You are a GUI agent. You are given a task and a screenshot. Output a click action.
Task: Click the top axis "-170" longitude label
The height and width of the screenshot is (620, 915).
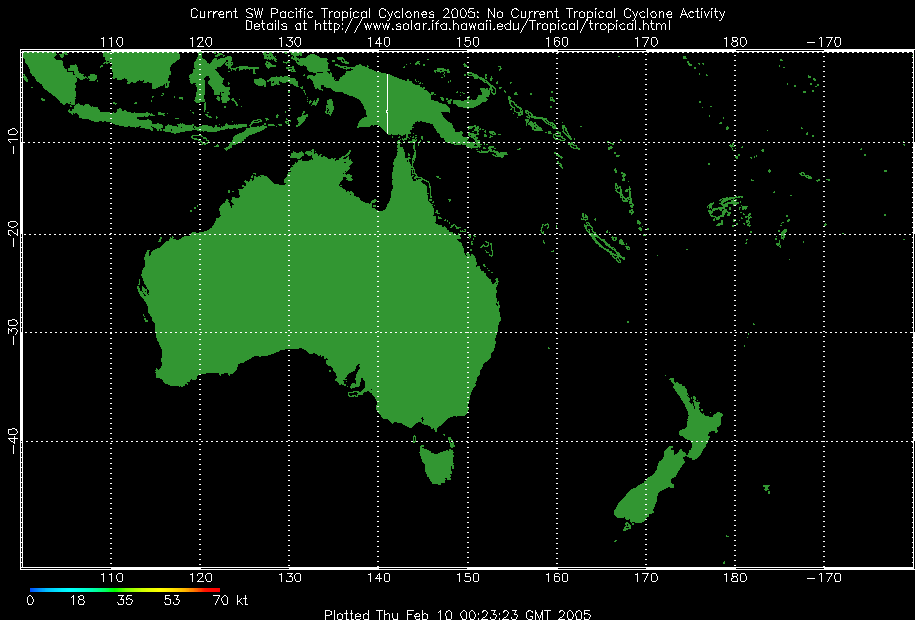click(824, 42)
